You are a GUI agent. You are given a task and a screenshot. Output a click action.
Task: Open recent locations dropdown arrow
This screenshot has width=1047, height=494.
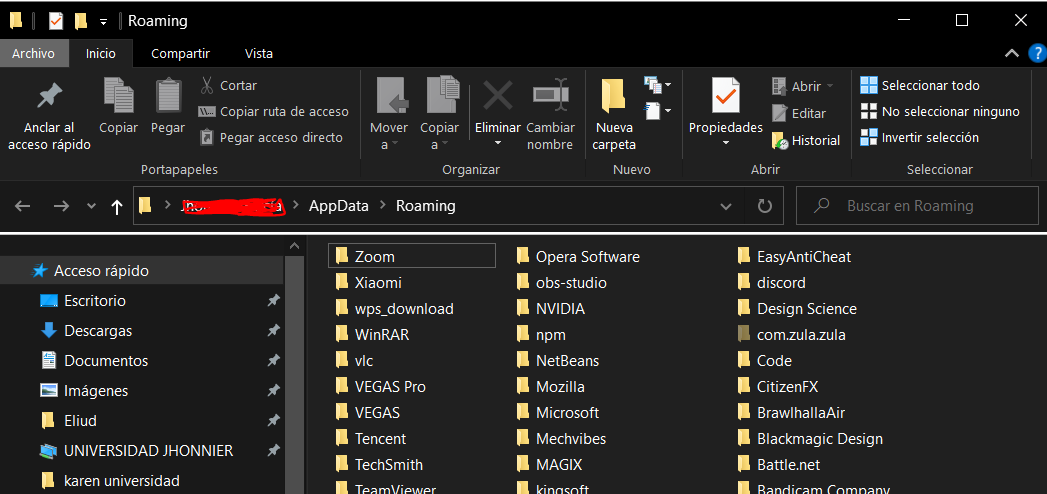(91, 206)
